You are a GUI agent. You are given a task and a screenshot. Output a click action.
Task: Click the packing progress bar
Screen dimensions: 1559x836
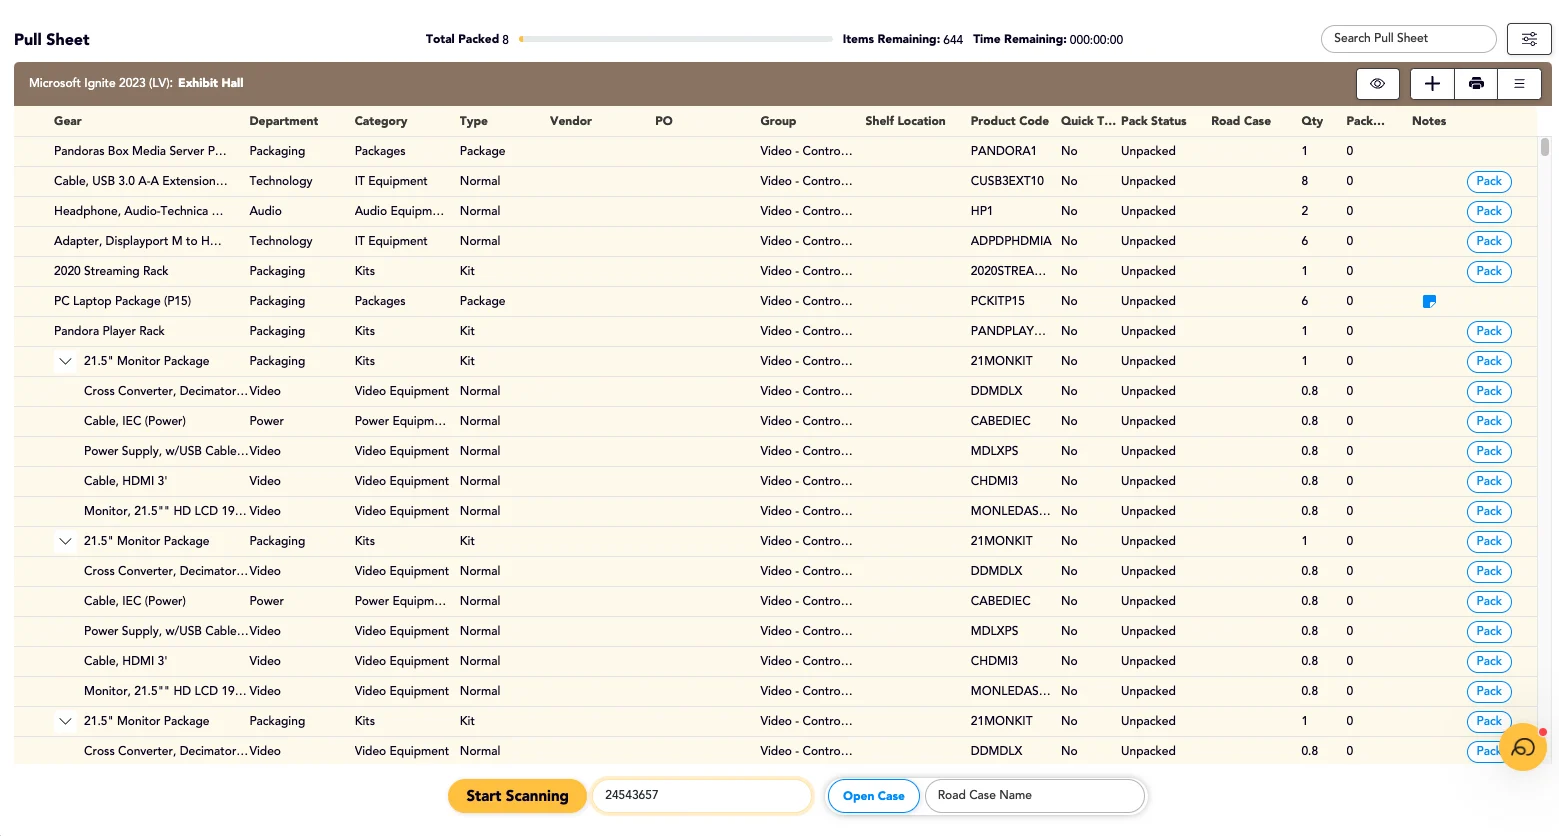coord(676,39)
